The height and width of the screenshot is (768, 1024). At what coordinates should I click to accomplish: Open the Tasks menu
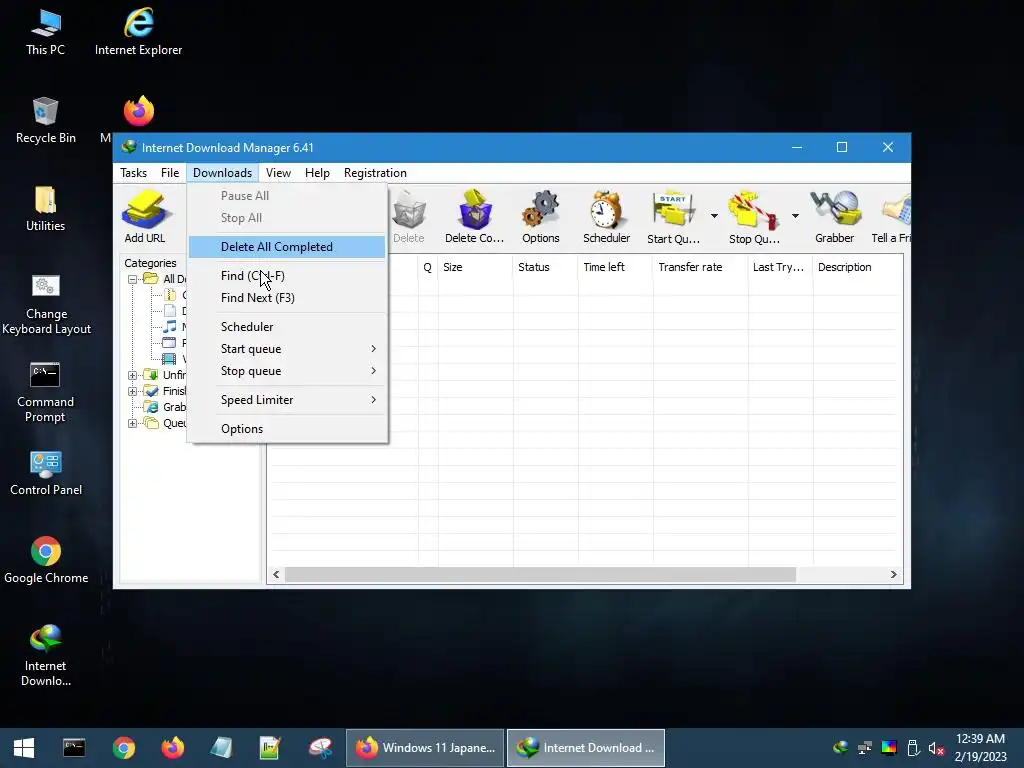(134, 173)
